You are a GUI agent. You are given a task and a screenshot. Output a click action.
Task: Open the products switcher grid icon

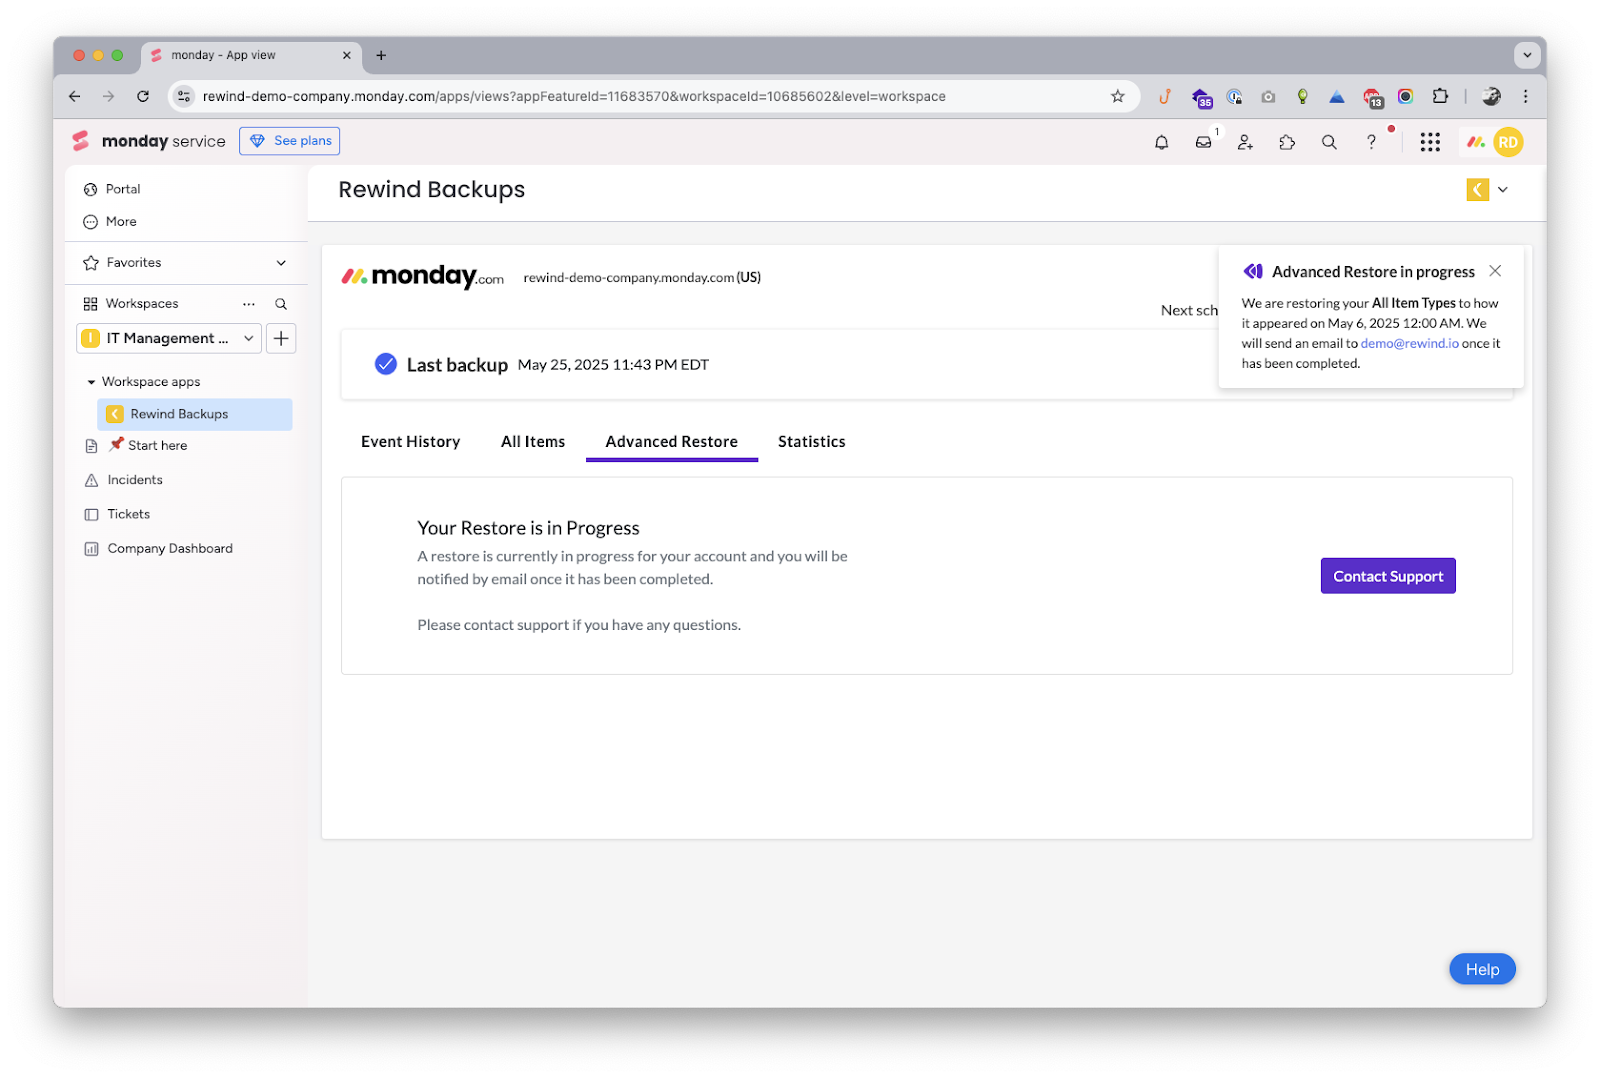click(1430, 142)
